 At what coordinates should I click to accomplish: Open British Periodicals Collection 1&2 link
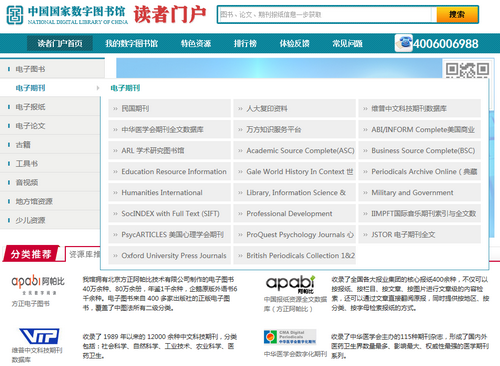(x=294, y=255)
